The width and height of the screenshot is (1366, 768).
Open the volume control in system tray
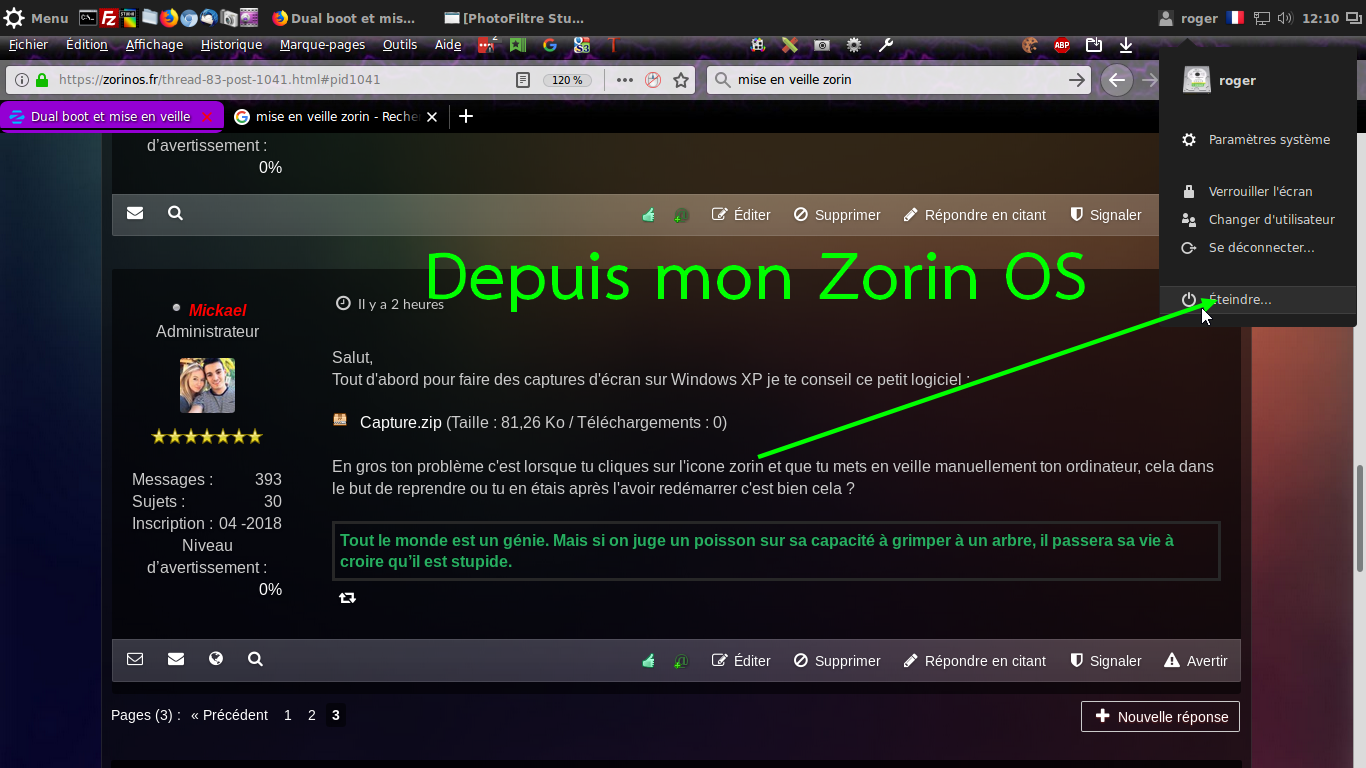point(1285,18)
